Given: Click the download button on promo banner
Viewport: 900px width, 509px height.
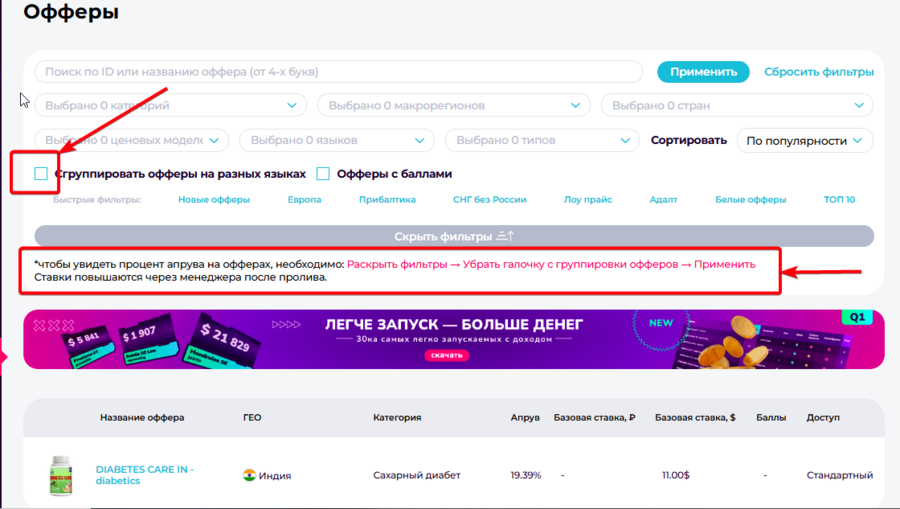Looking at the screenshot, I should pyautogui.click(x=446, y=355).
